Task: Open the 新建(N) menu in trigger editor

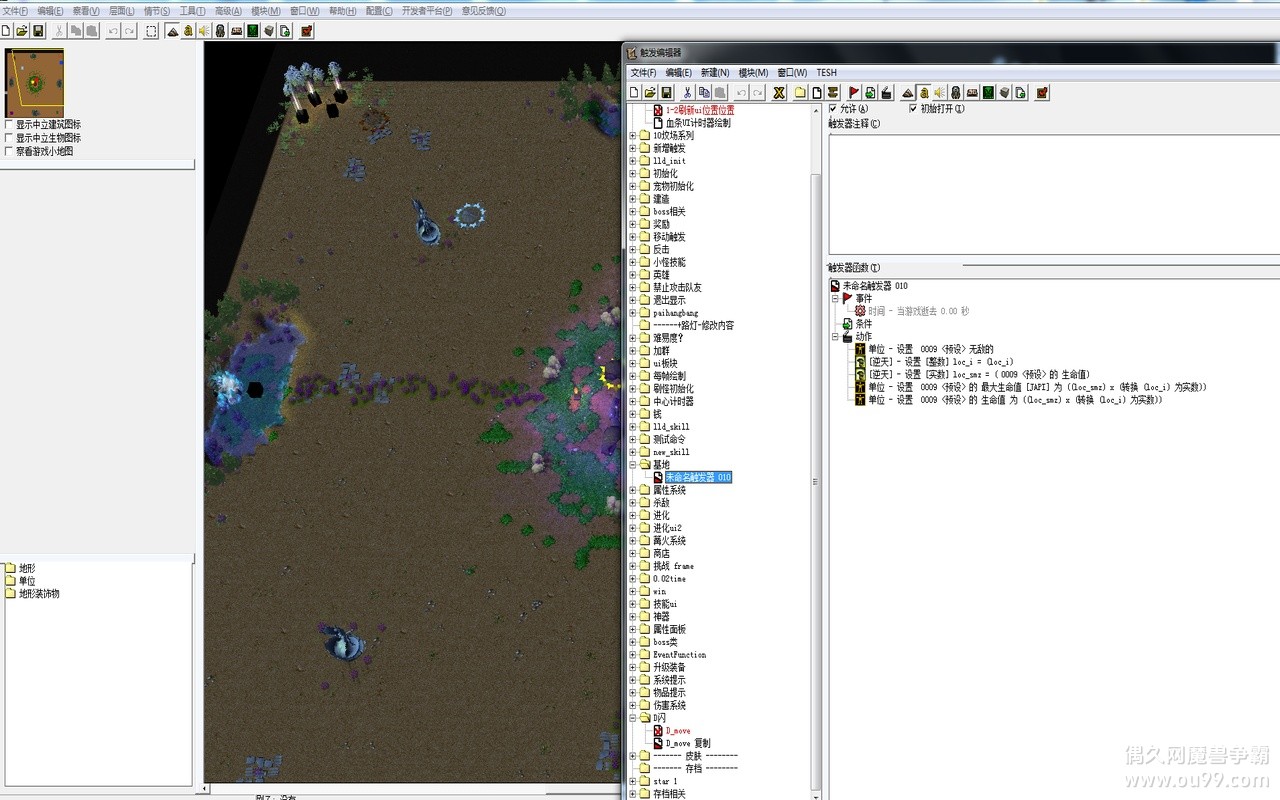Action: pos(714,73)
